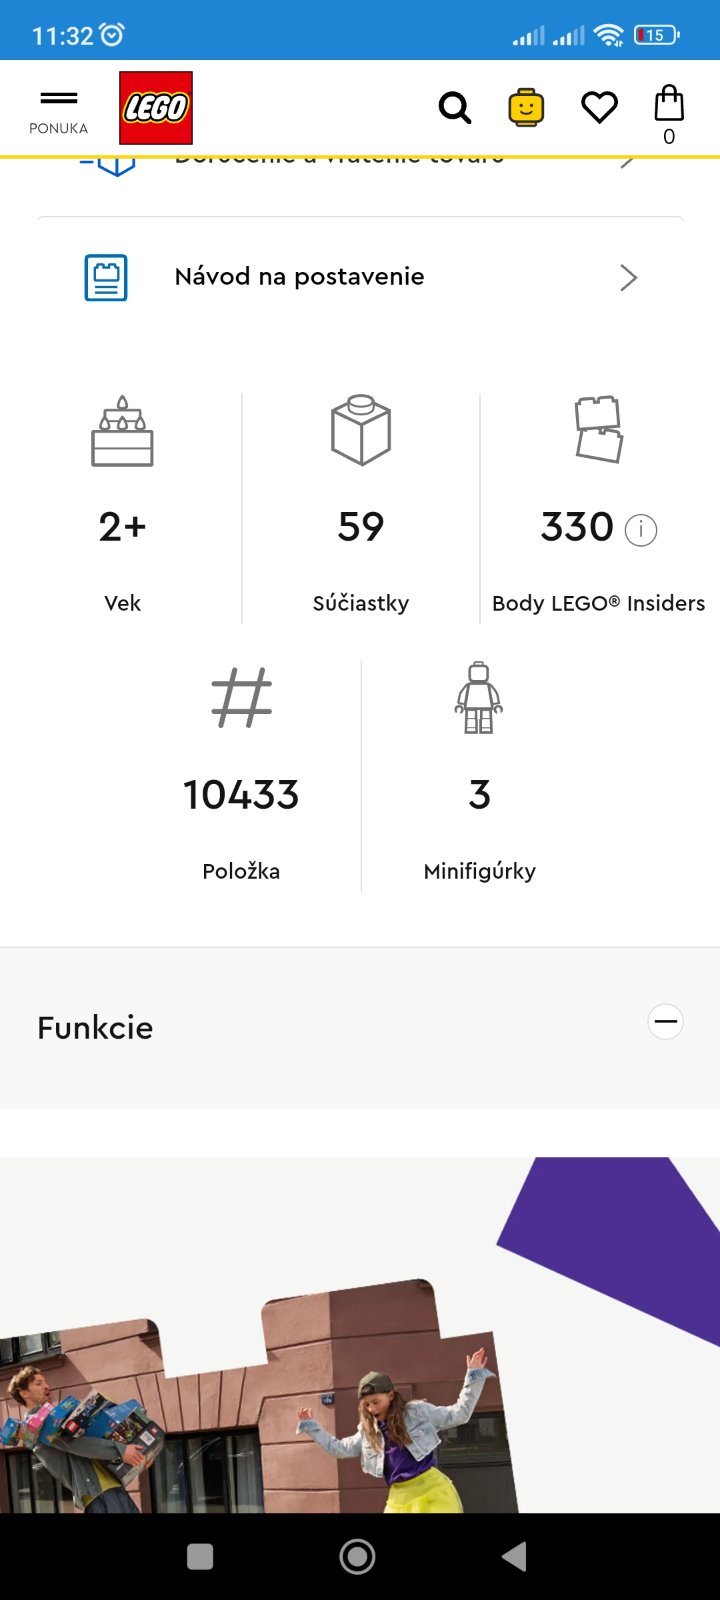Open the search magnifier icon

coord(455,107)
